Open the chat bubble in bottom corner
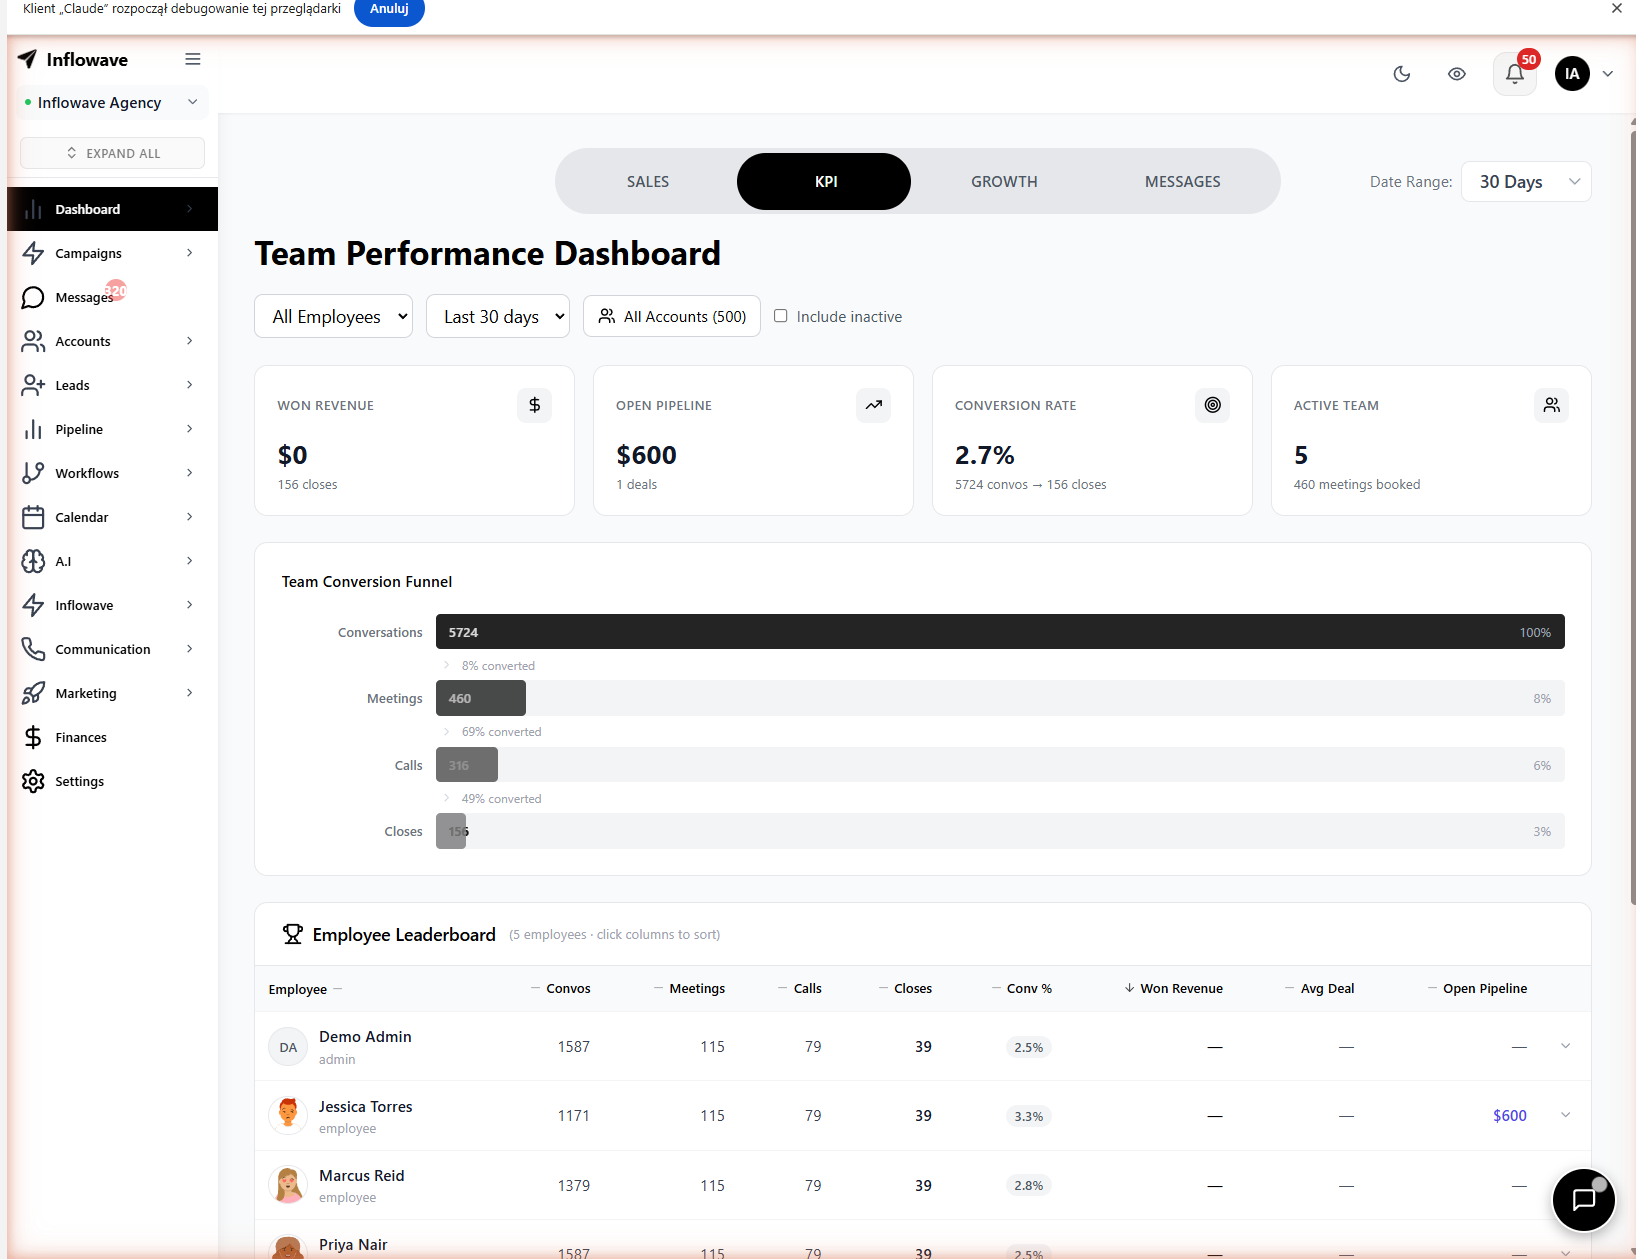 click(x=1583, y=1200)
